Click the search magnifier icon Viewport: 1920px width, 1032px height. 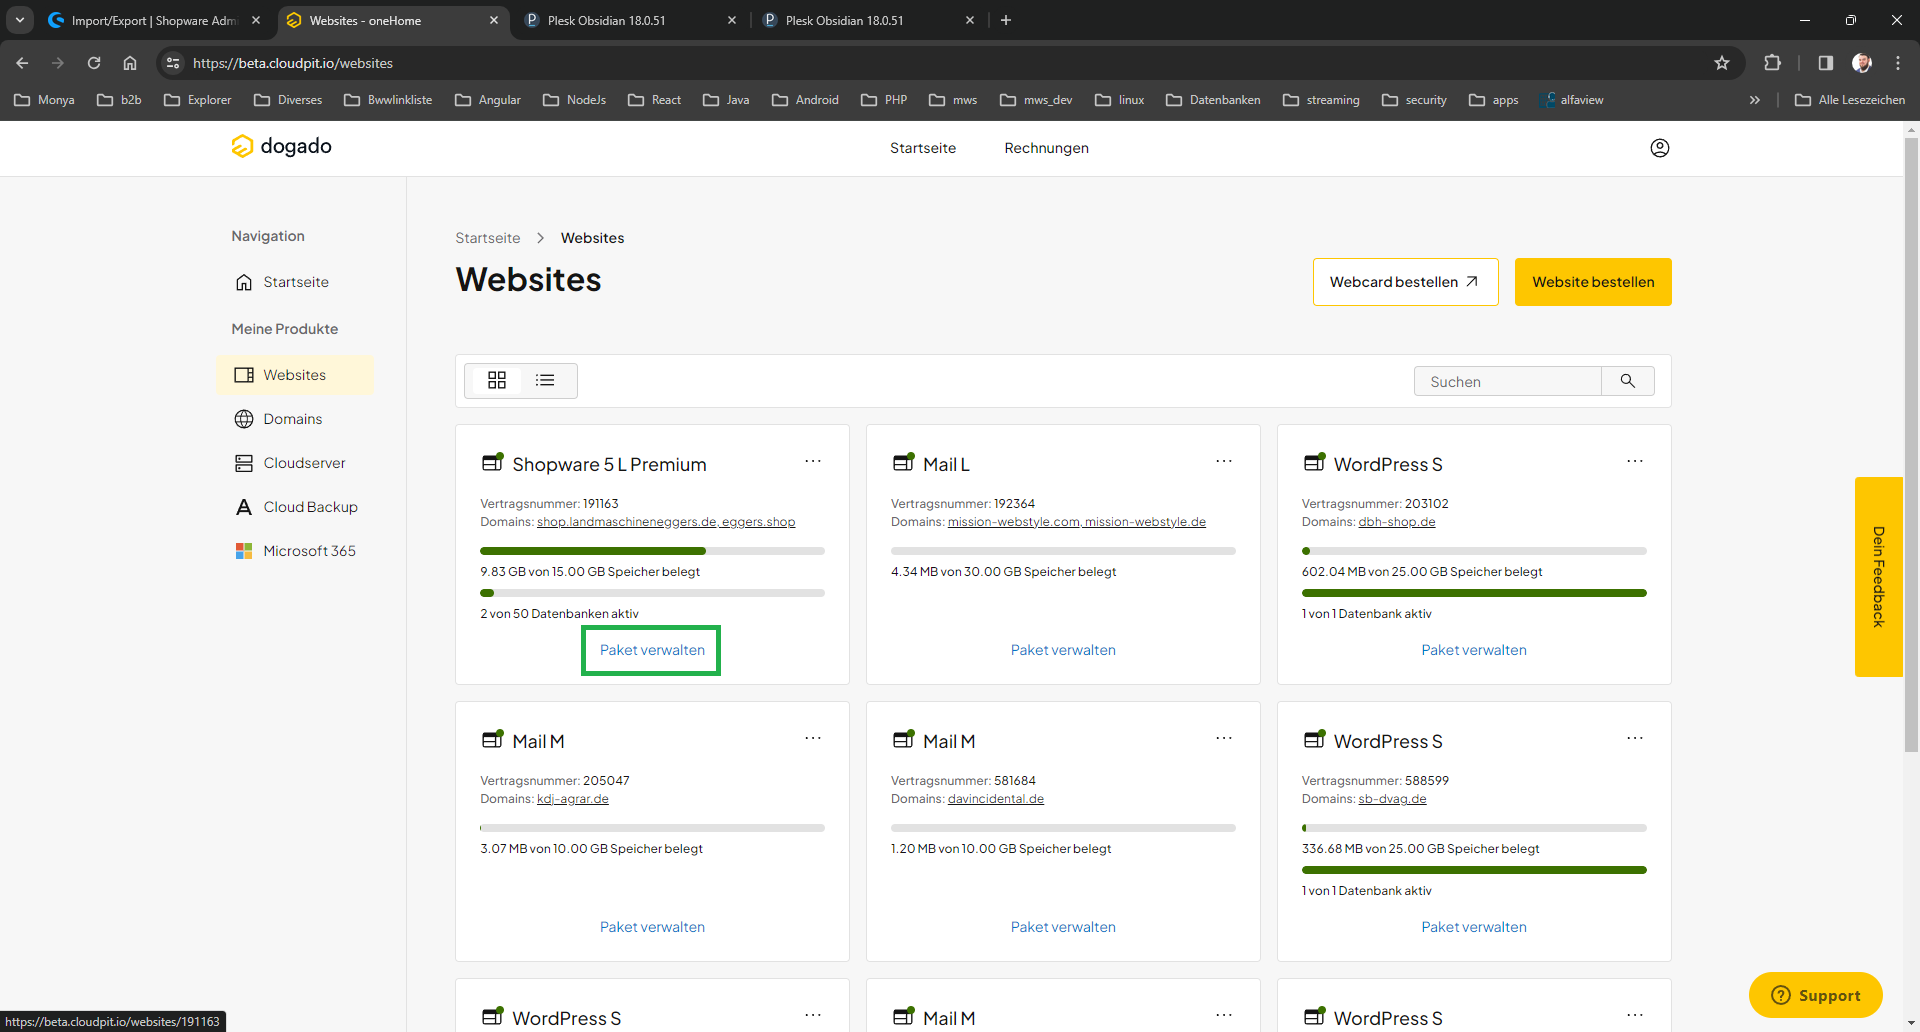tap(1627, 381)
